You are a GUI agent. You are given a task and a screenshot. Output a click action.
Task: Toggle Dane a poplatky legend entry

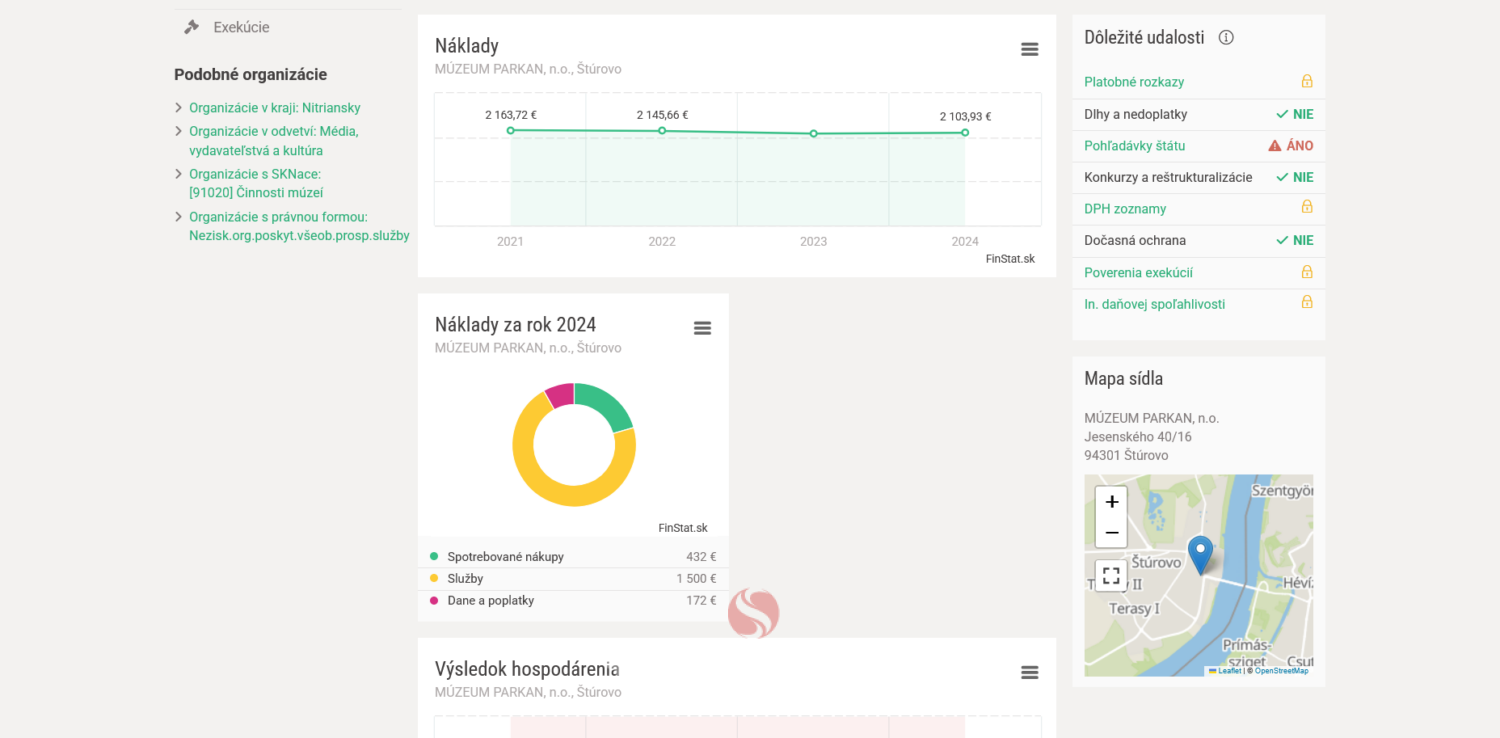pyautogui.click(x=490, y=601)
